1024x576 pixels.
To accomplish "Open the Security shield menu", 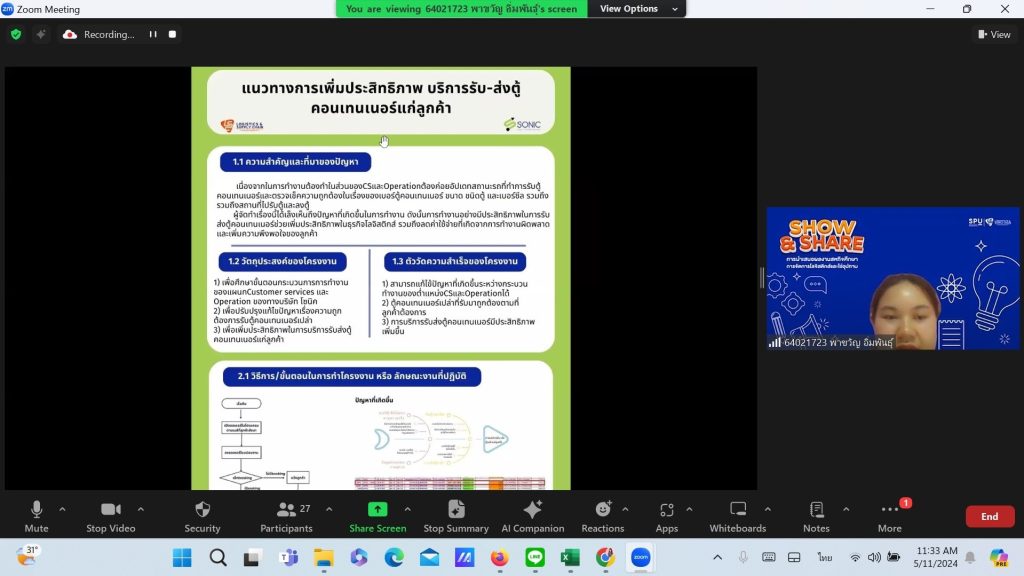I will [x=202, y=517].
